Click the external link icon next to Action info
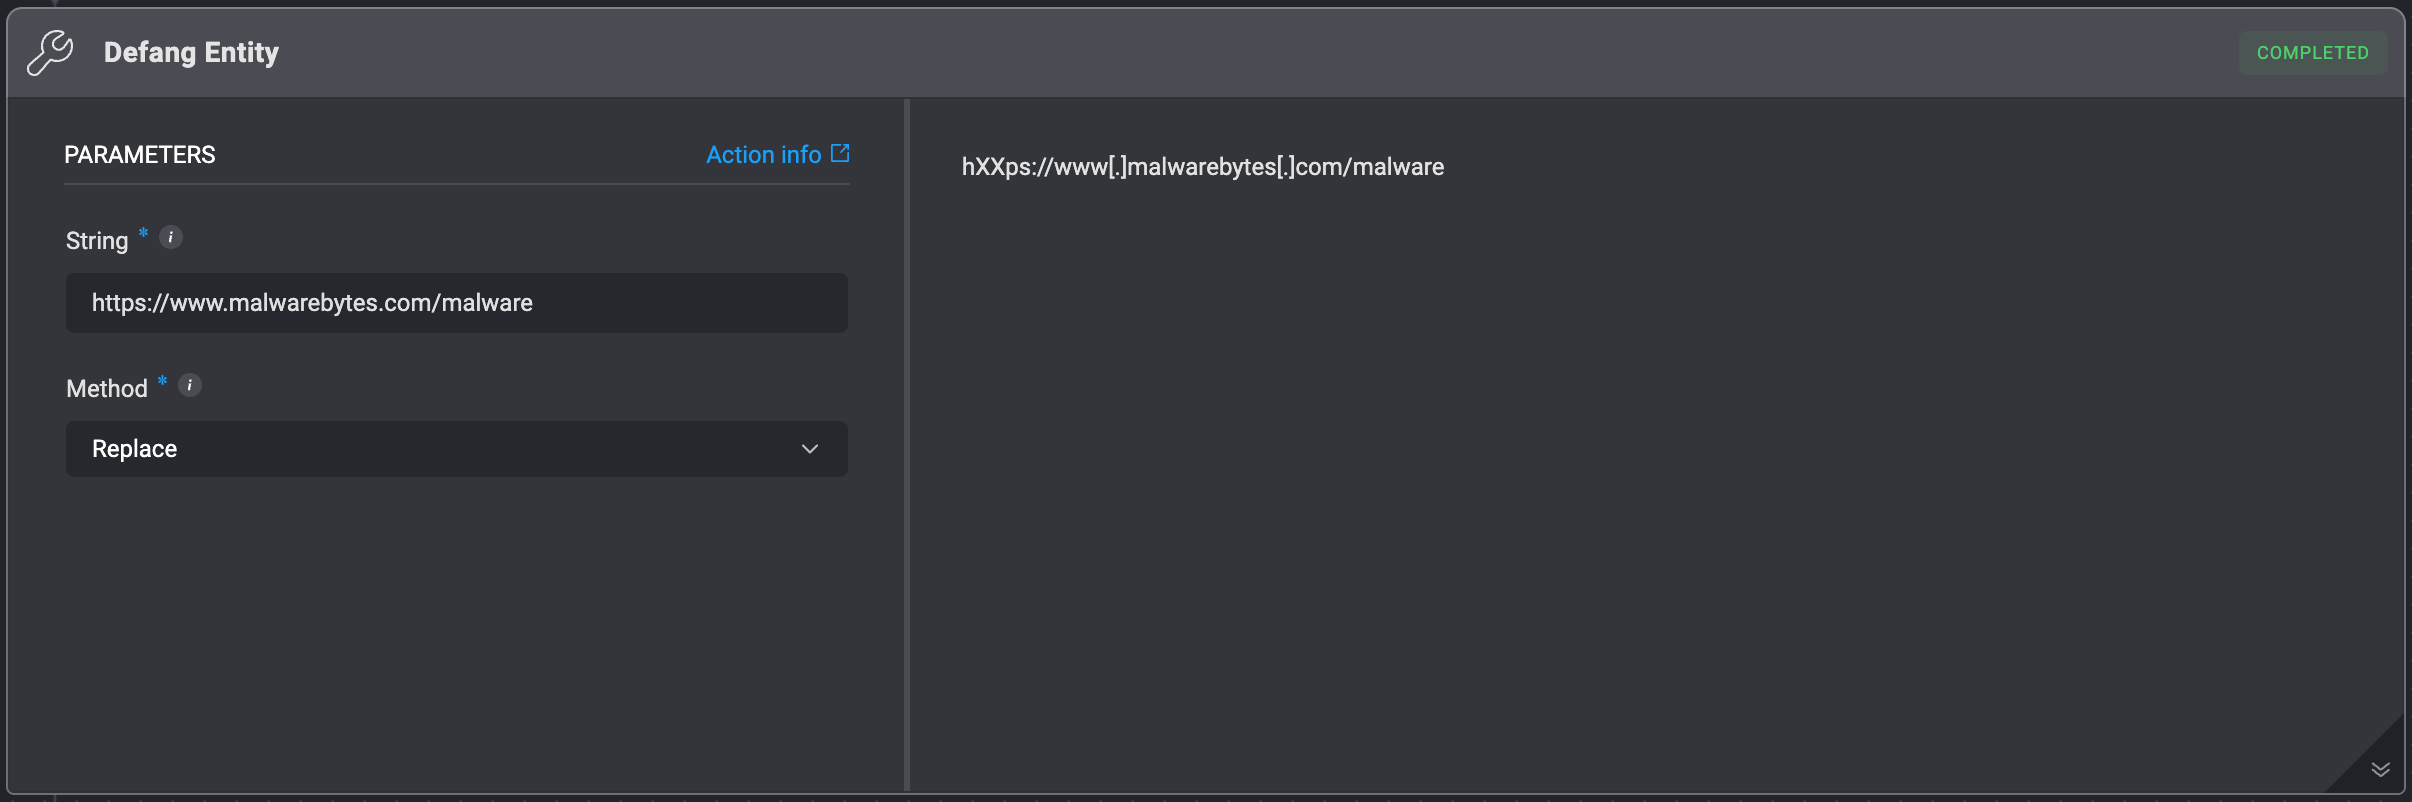Screen dimensions: 2412x802 [x=840, y=153]
